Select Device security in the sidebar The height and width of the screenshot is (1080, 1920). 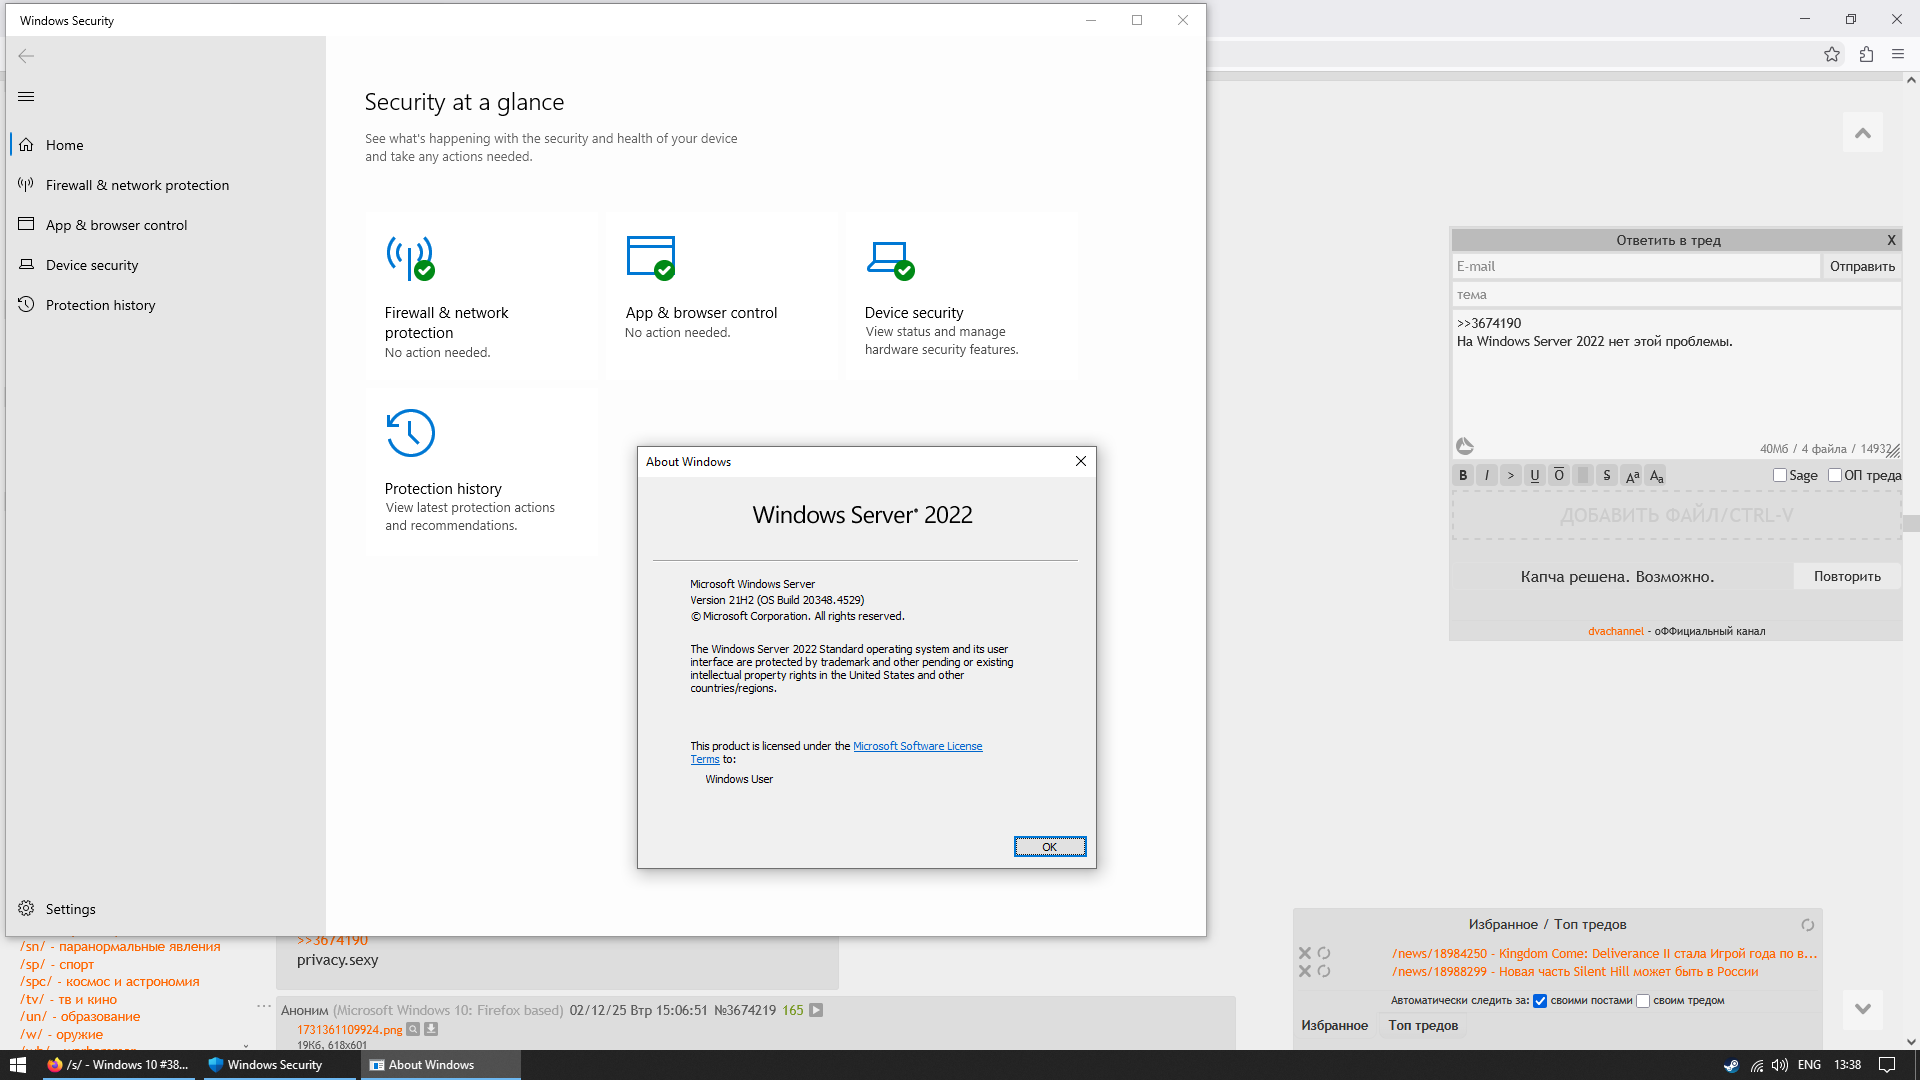92,265
